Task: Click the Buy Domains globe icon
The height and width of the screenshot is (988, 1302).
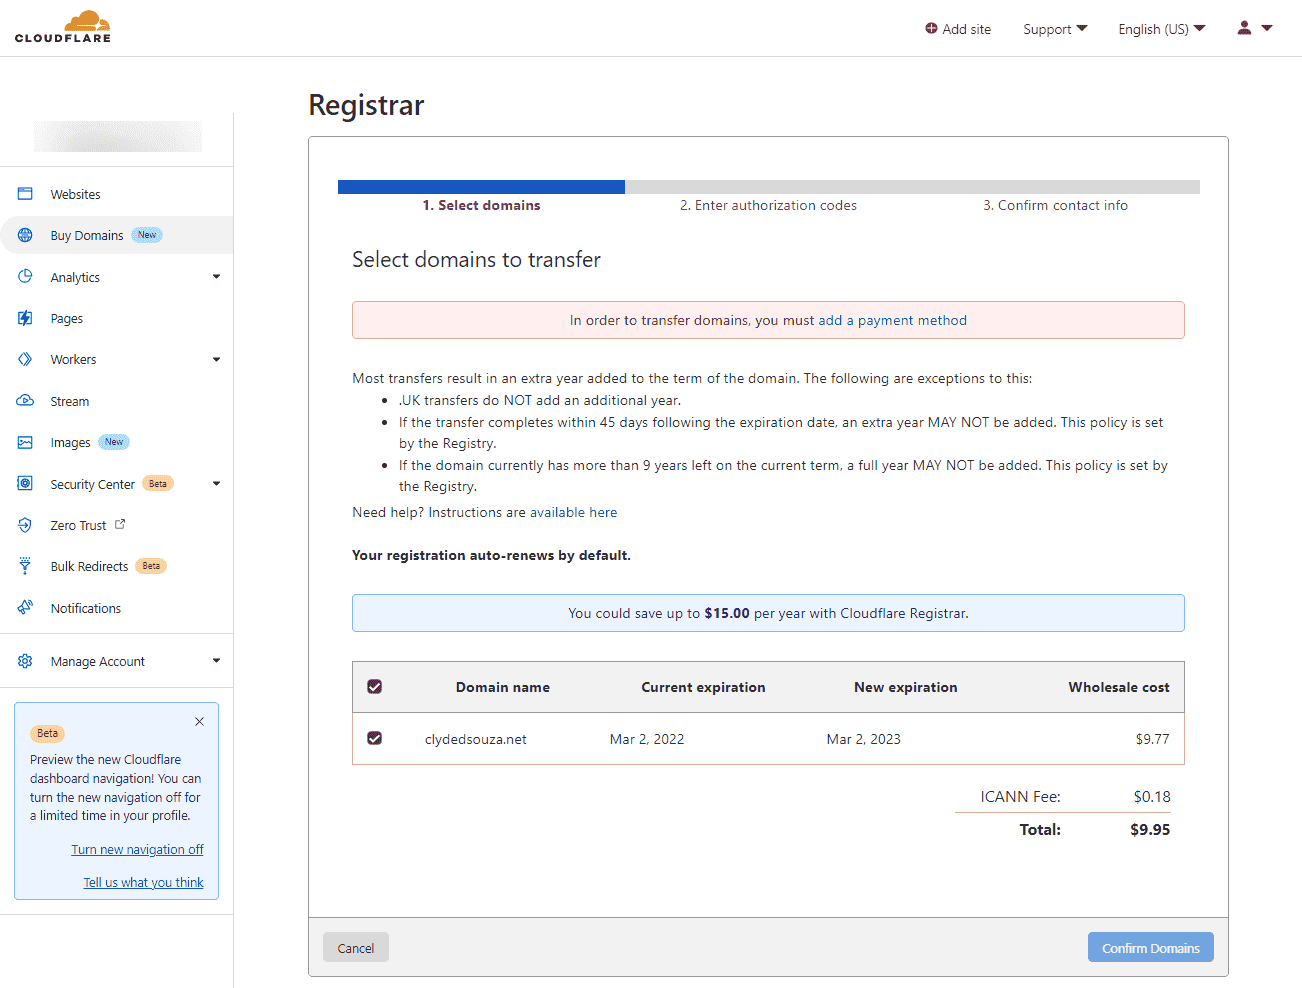Action: click(25, 235)
